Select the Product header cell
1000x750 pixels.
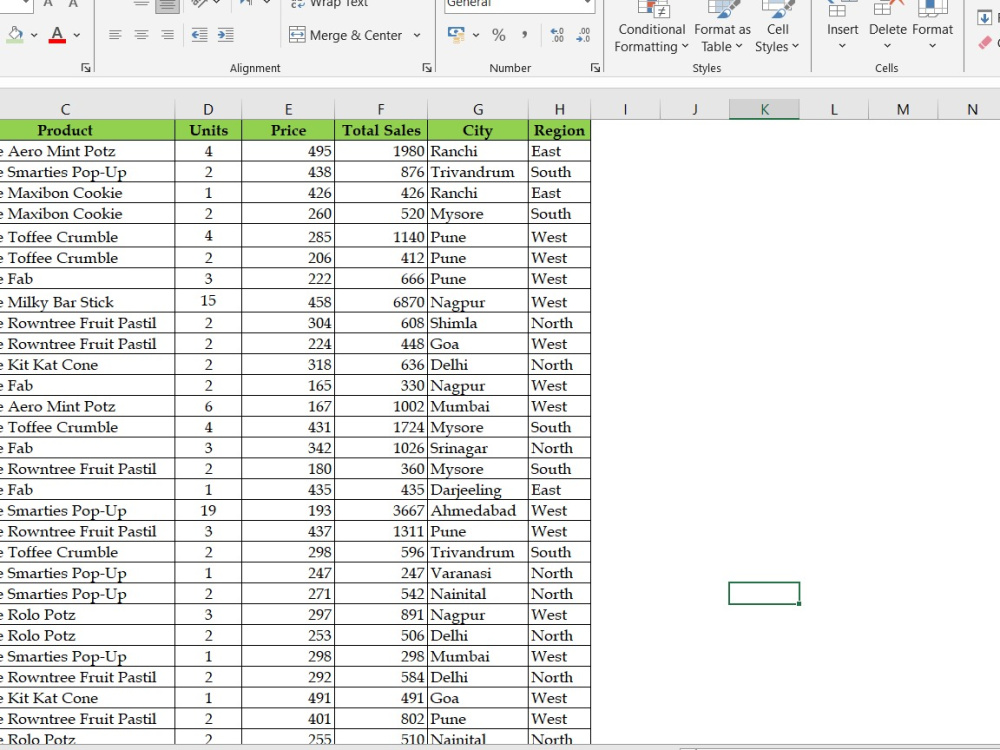tap(87, 130)
